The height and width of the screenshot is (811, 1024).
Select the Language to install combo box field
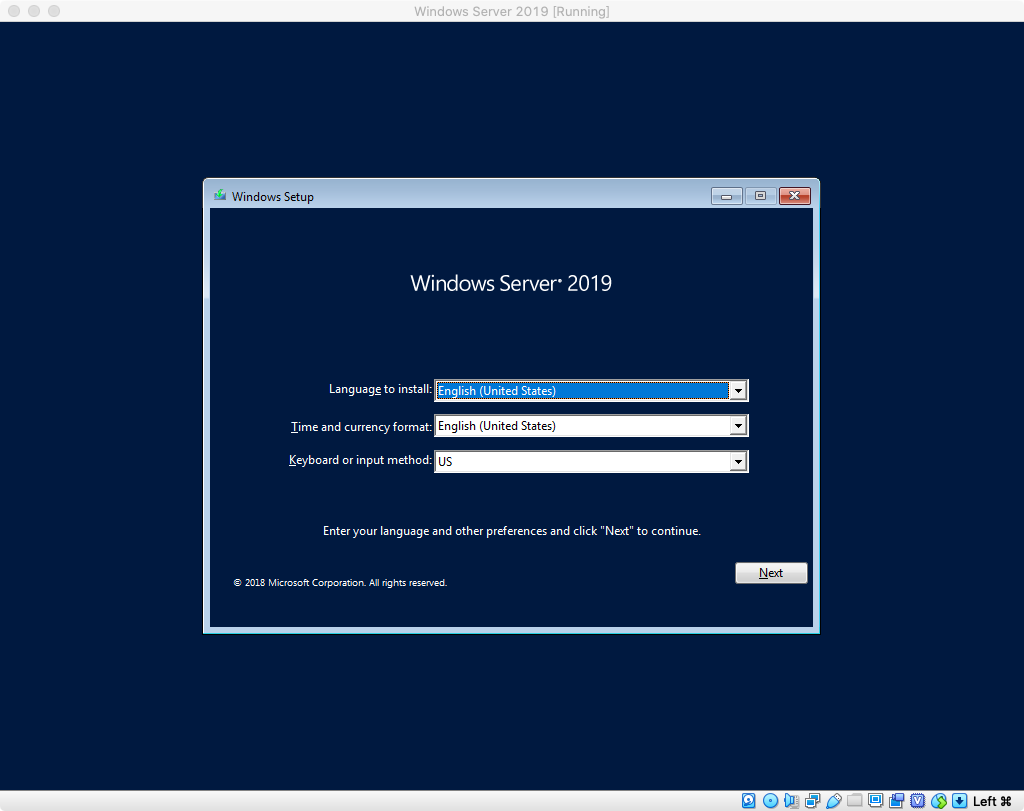click(591, 390)
